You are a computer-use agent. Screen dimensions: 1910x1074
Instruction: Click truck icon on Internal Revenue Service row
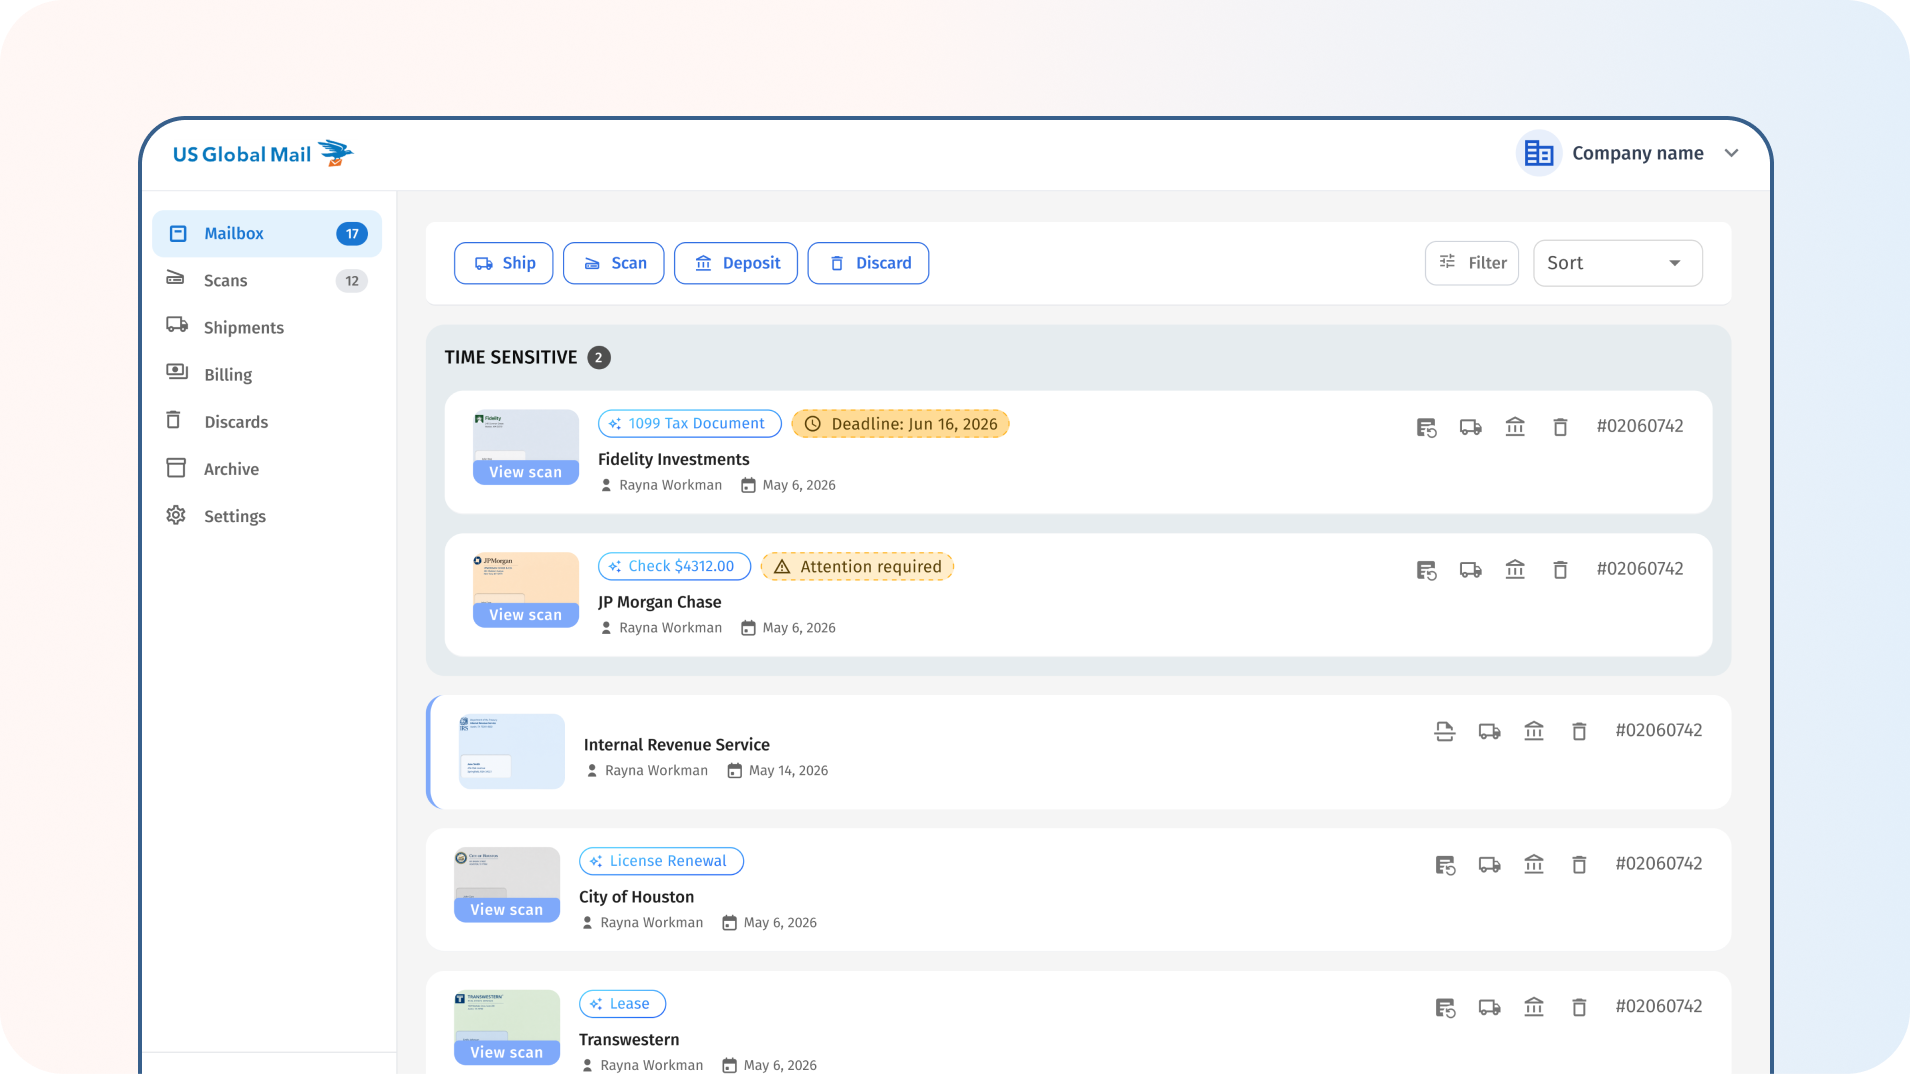click(1490, 731)
